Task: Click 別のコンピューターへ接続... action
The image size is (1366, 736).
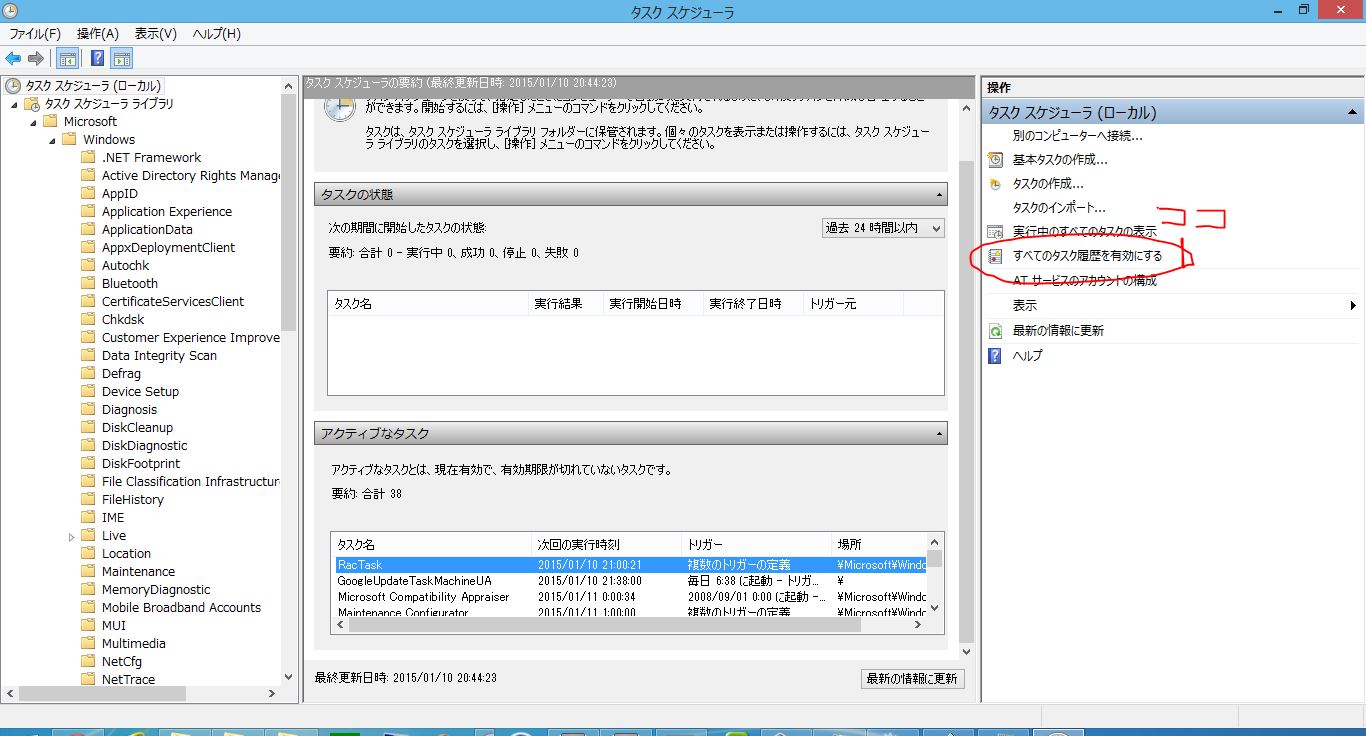Action: [1077, 135]
